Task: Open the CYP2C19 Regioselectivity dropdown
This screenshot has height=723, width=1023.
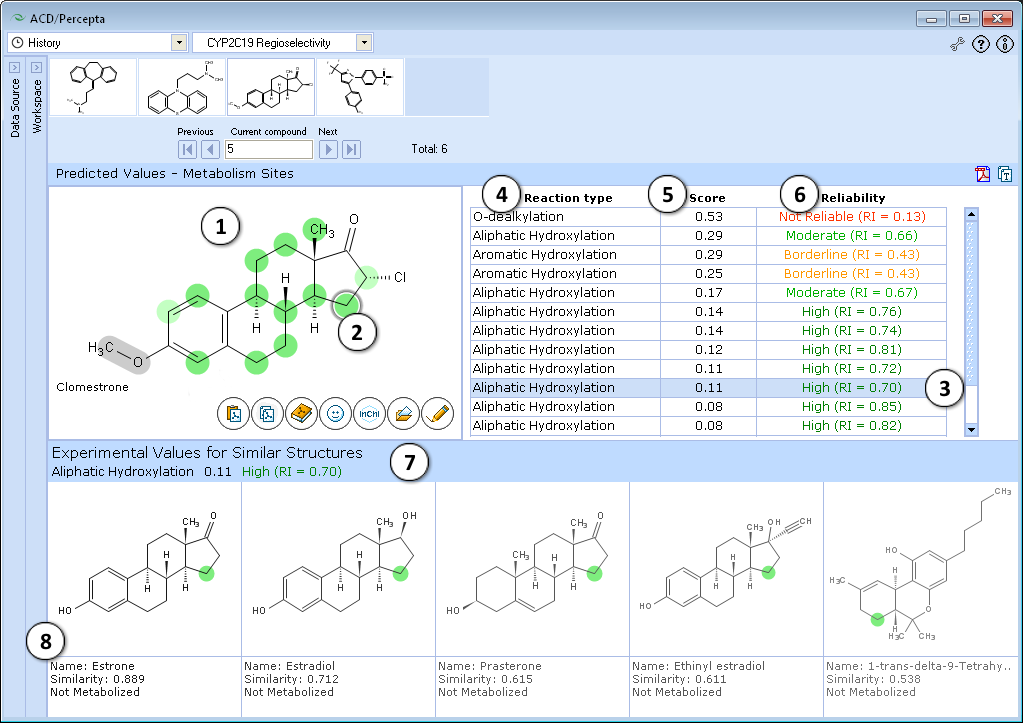Action: 365,43
